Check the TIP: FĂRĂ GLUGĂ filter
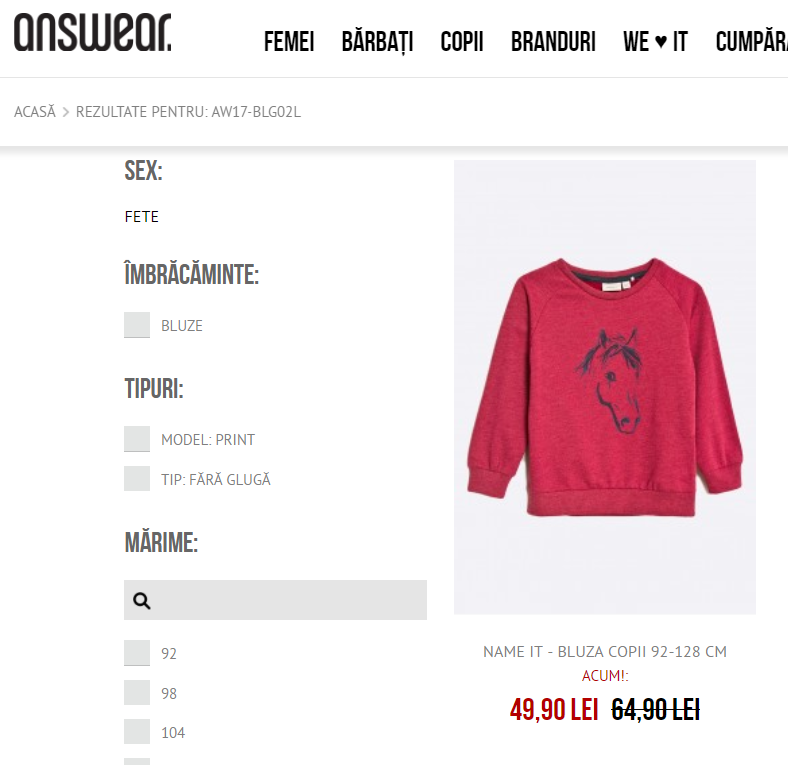The width and height of the screenshot is (788, 765). [x=137, y=479]
